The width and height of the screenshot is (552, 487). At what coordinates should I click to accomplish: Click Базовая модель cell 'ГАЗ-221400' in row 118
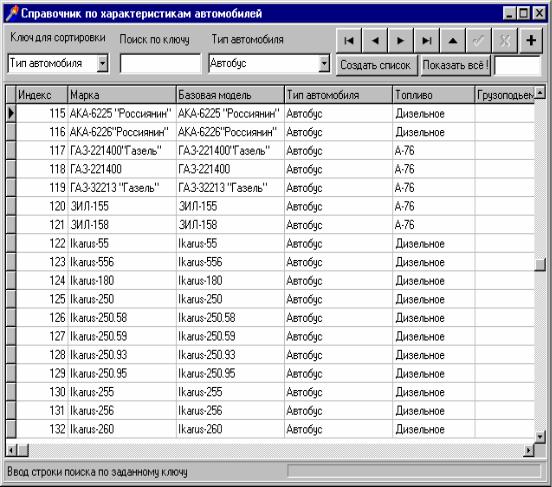coord(230,169)
